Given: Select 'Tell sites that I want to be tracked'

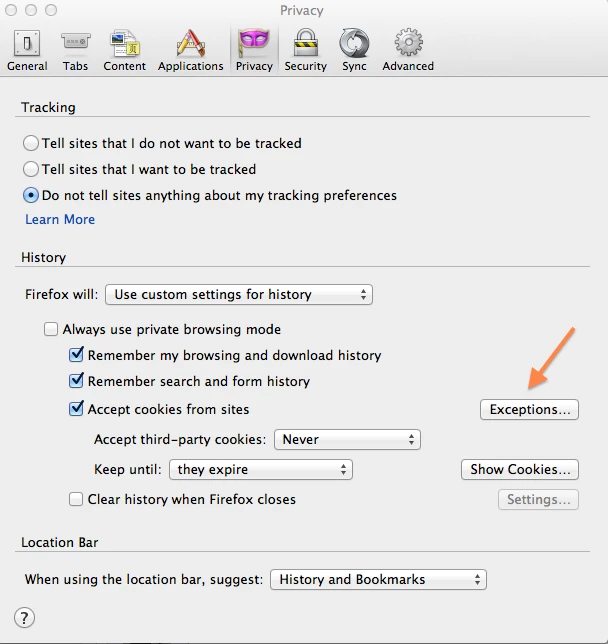Looking at the screenshot, I should 31,169.
